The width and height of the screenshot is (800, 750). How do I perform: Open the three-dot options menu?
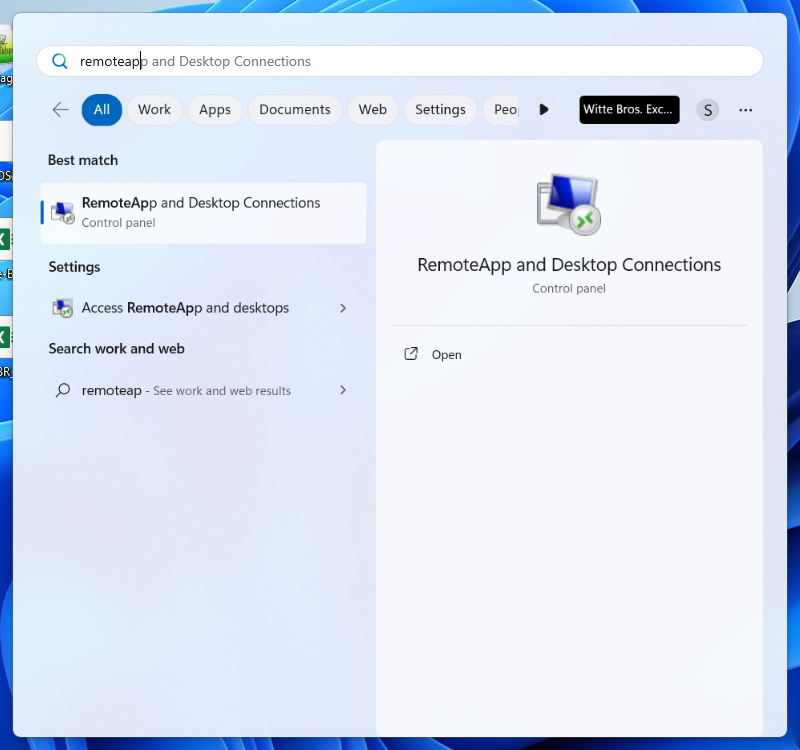[745, 110]
